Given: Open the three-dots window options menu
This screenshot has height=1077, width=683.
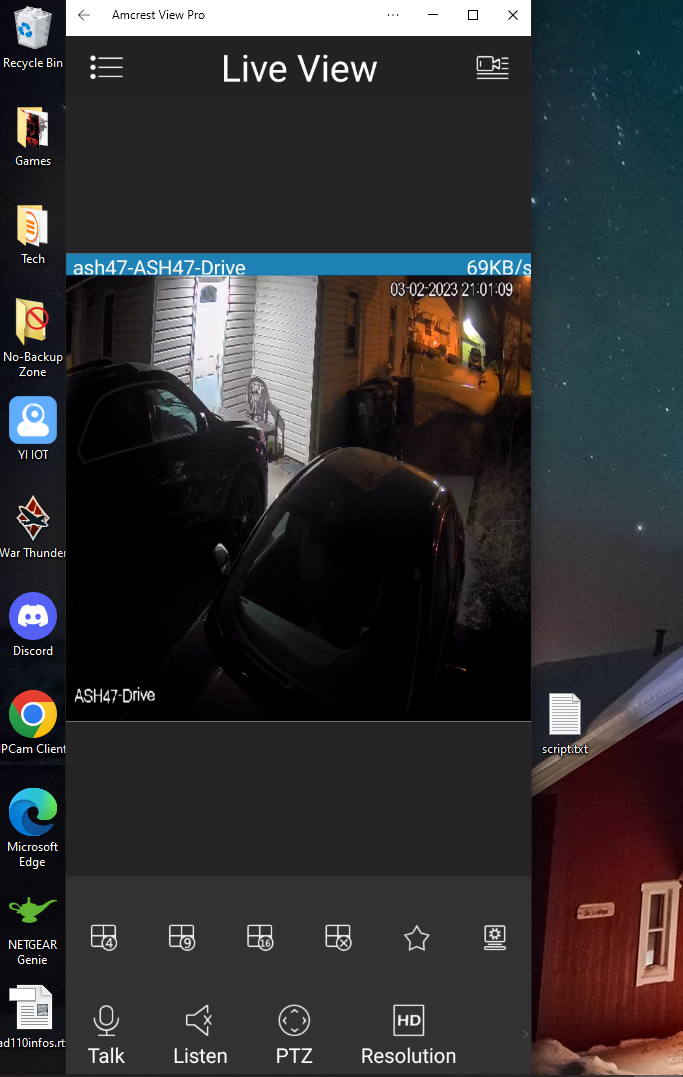Looking at the screenshot, I should click(393, 15).
